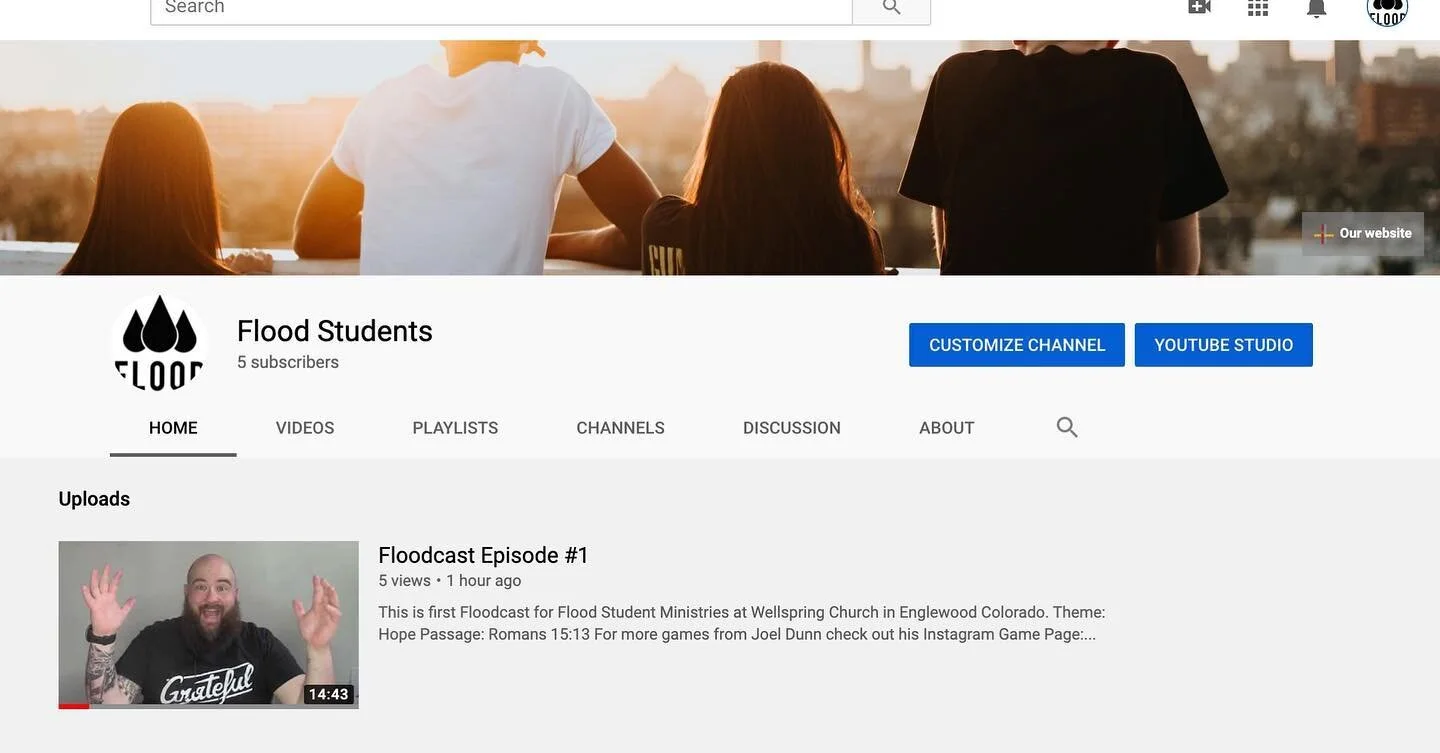This screenshot has height=753, width=1440.
Task: Go to the CHANNELS tab
Action: click(x=620, y=428)
